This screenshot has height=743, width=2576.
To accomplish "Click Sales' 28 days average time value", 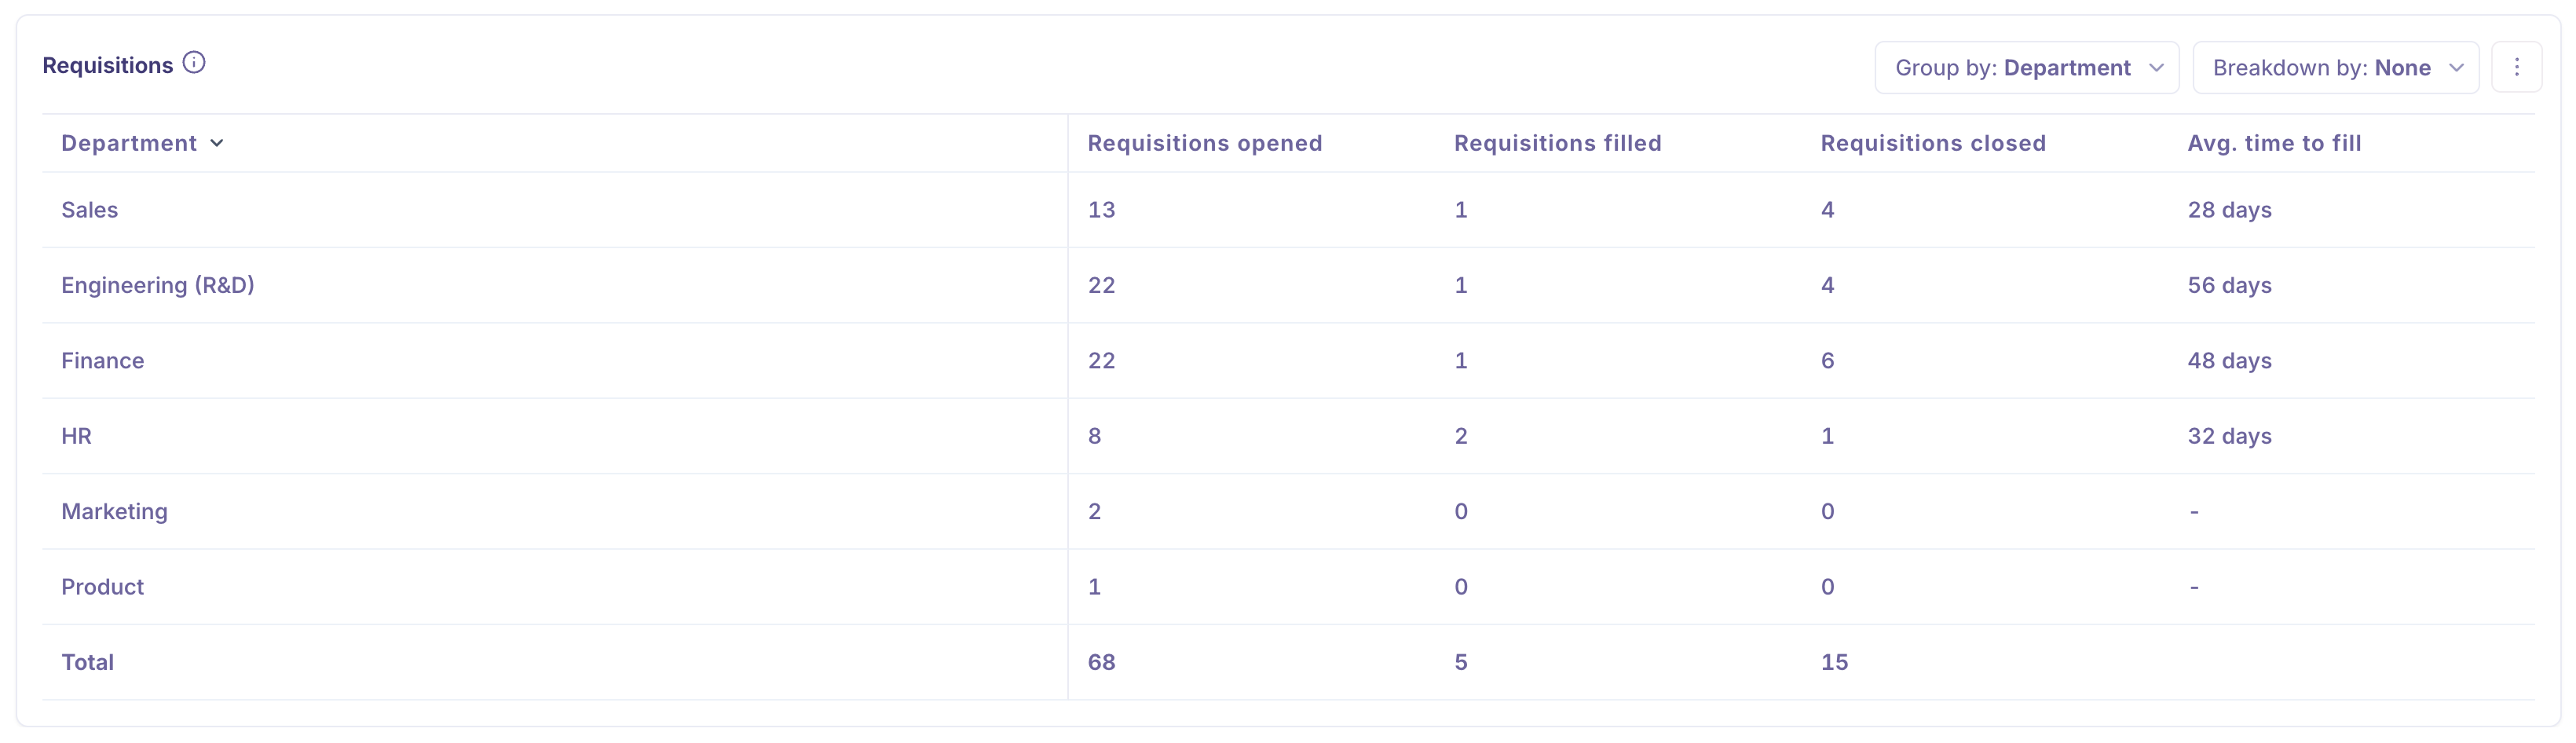I will tap(2229, 210).
